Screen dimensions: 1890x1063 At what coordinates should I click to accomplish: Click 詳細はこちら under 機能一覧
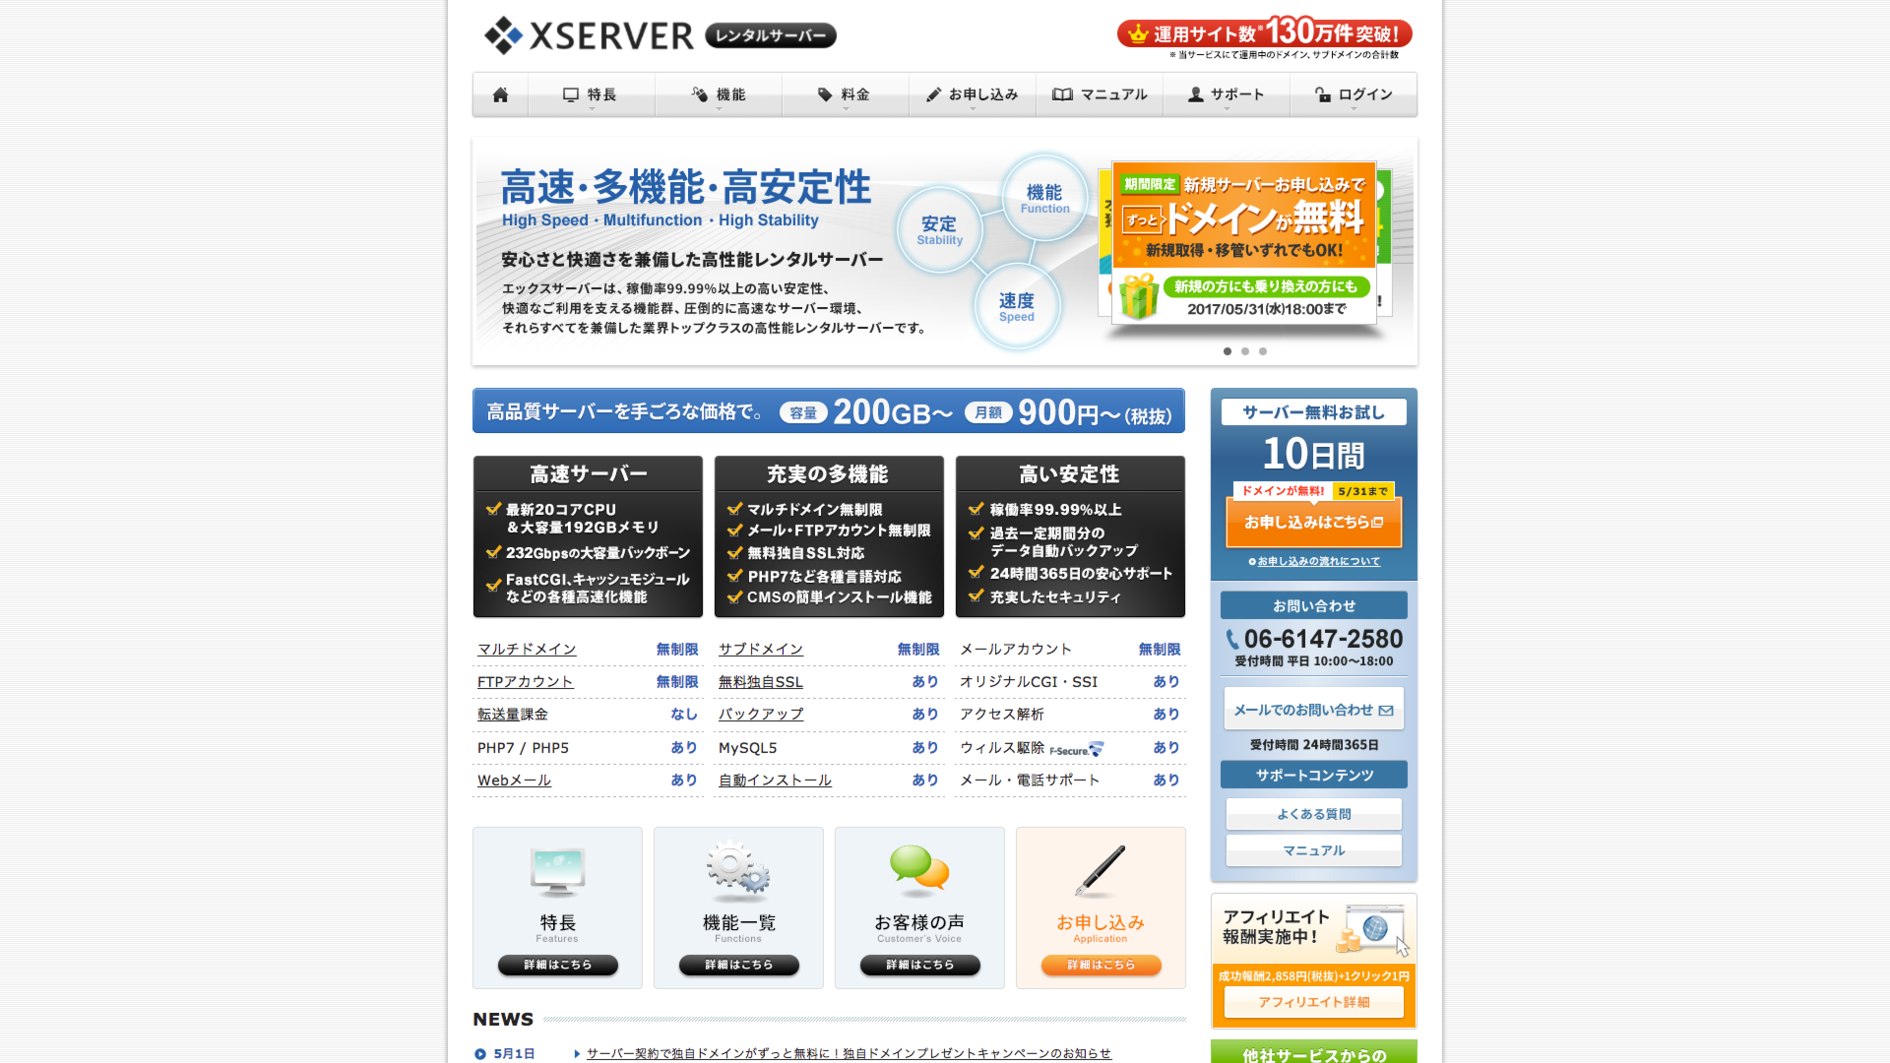coord(738,965)
